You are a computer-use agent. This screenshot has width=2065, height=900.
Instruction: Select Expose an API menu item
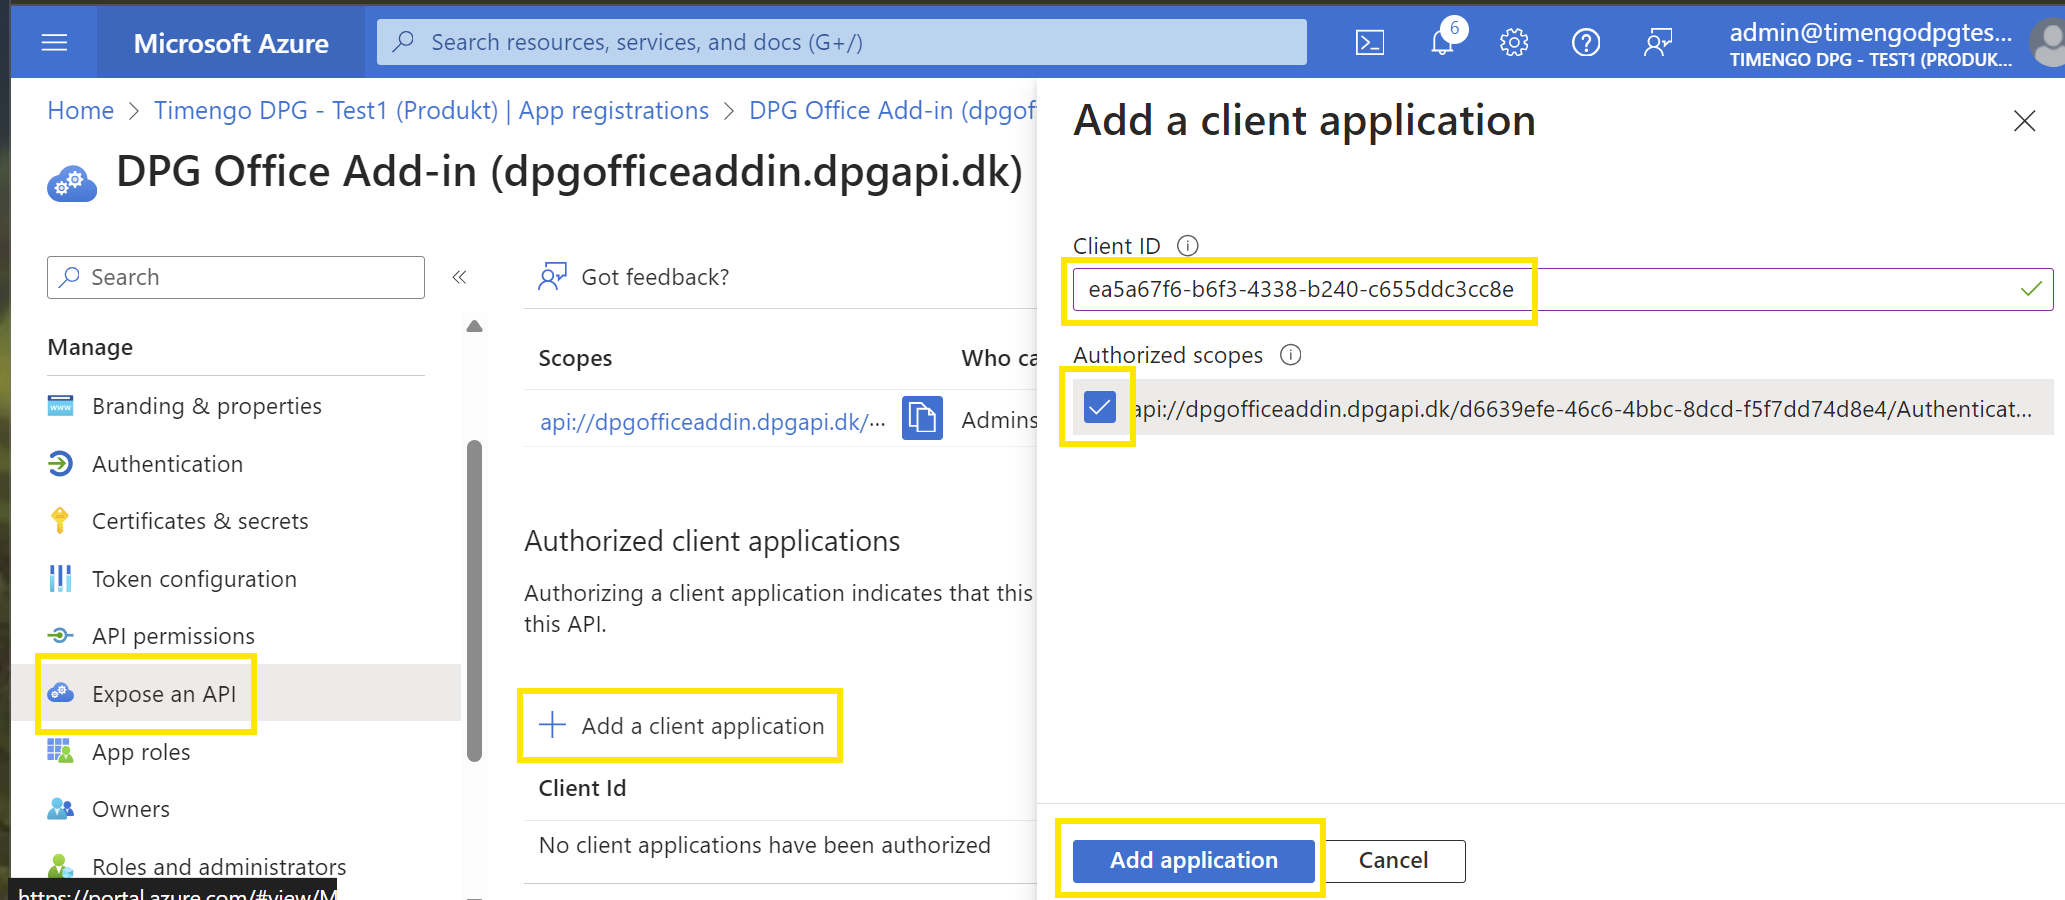163,694
